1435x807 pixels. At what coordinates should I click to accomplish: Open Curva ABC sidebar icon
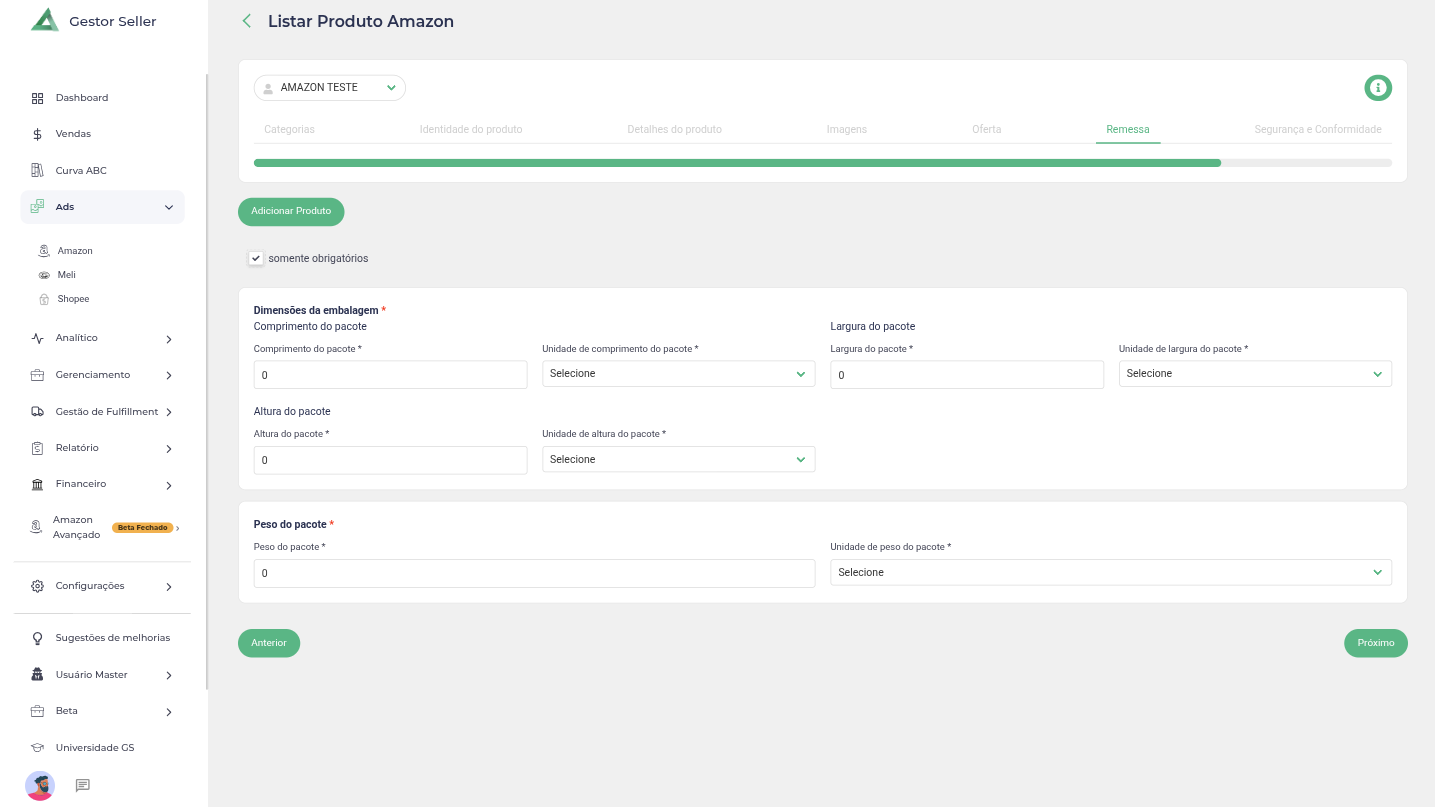pyautogui.click(x=37, y=171)
